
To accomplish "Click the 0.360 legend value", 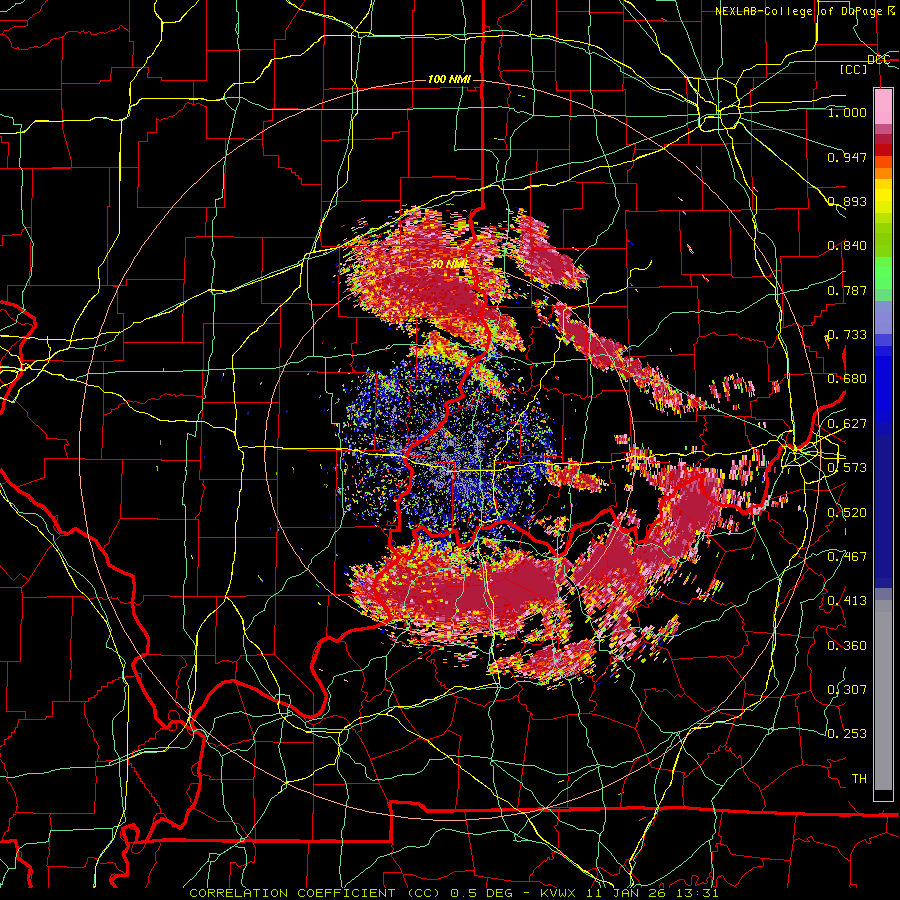I will pyautogui.click(x=847, y=646).
